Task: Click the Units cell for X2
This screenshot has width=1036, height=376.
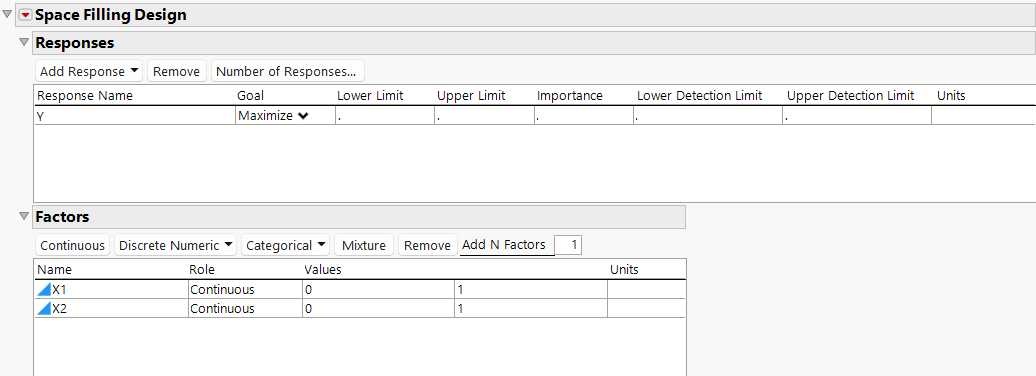Action: [x=646, y=309]
